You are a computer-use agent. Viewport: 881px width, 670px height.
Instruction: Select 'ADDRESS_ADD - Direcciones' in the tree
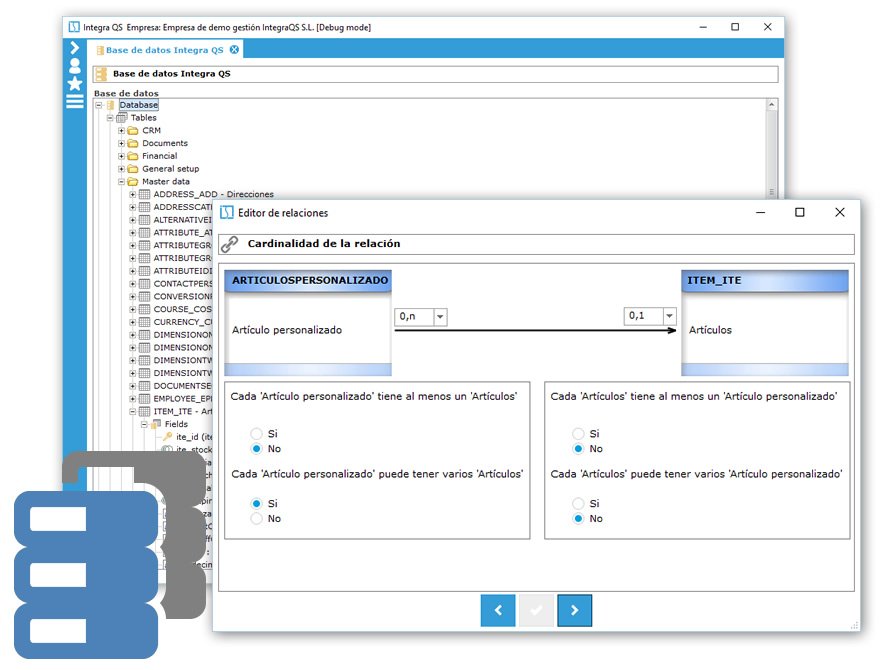(214, 194)
